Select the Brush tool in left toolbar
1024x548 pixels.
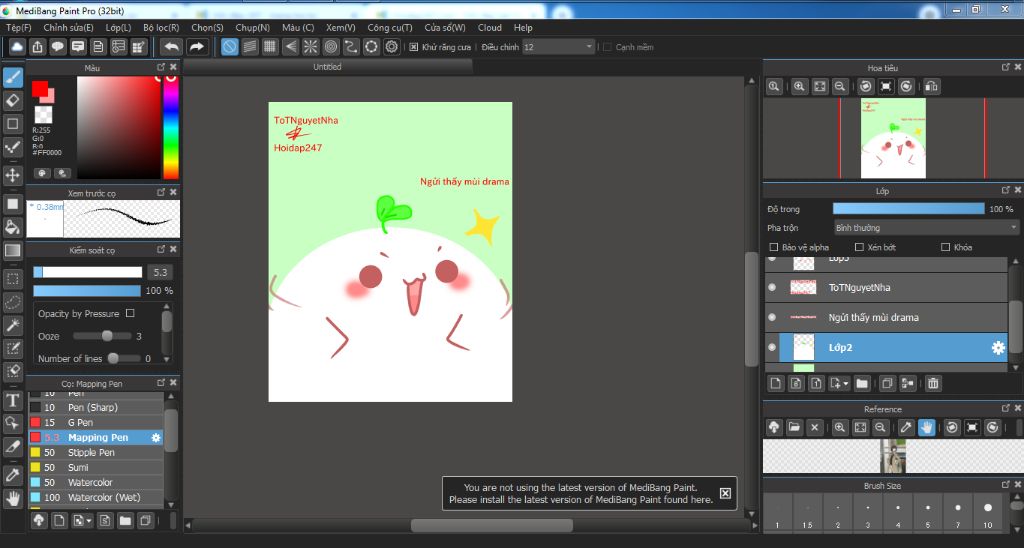click(x=13, y=77)
